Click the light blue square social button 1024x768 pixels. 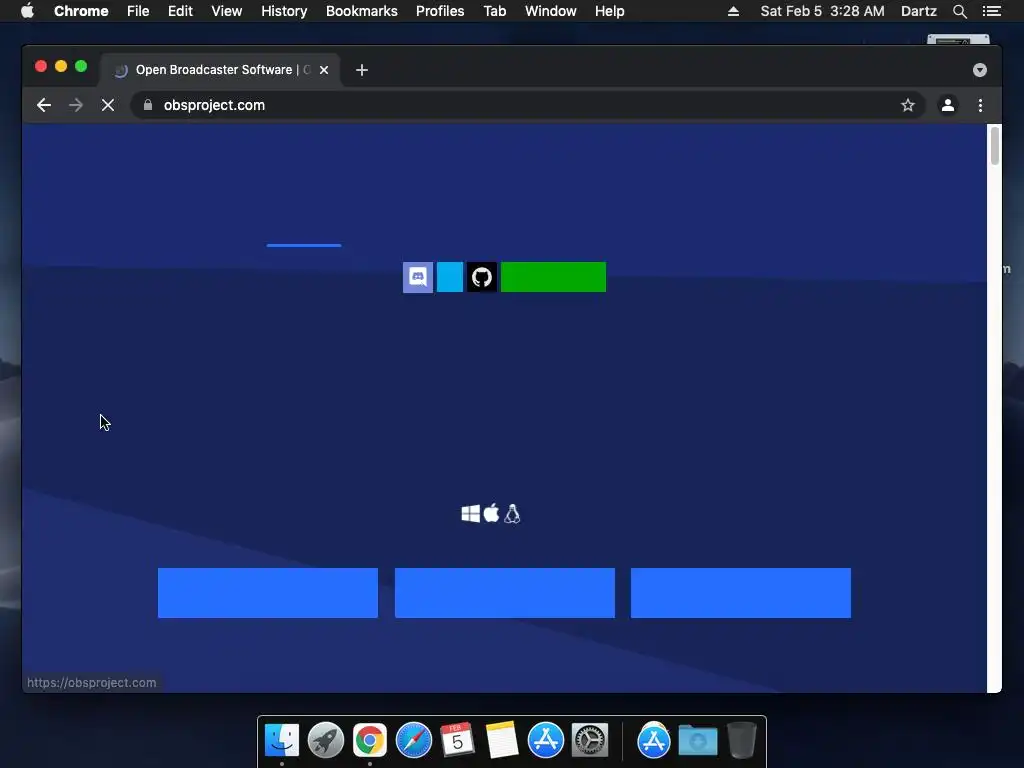(449, 277)
